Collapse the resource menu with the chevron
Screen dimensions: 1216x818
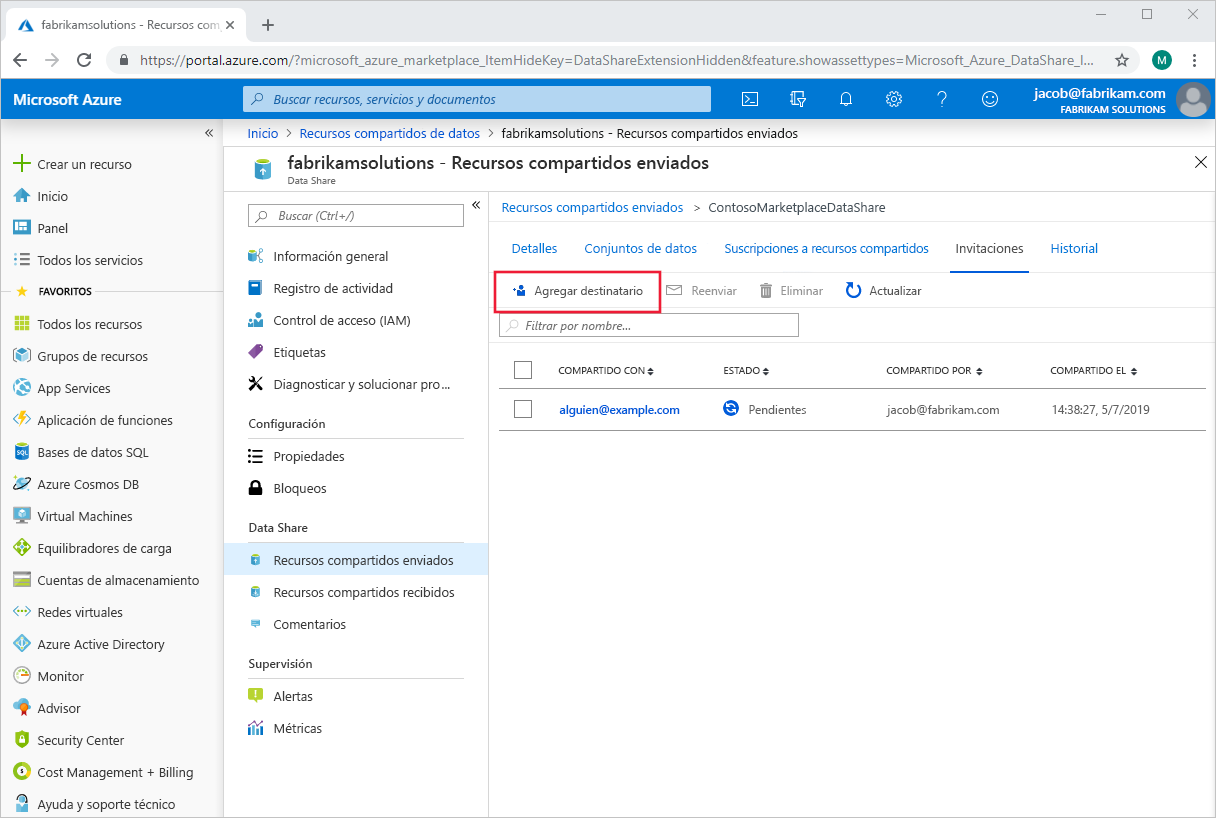point(476,204)
